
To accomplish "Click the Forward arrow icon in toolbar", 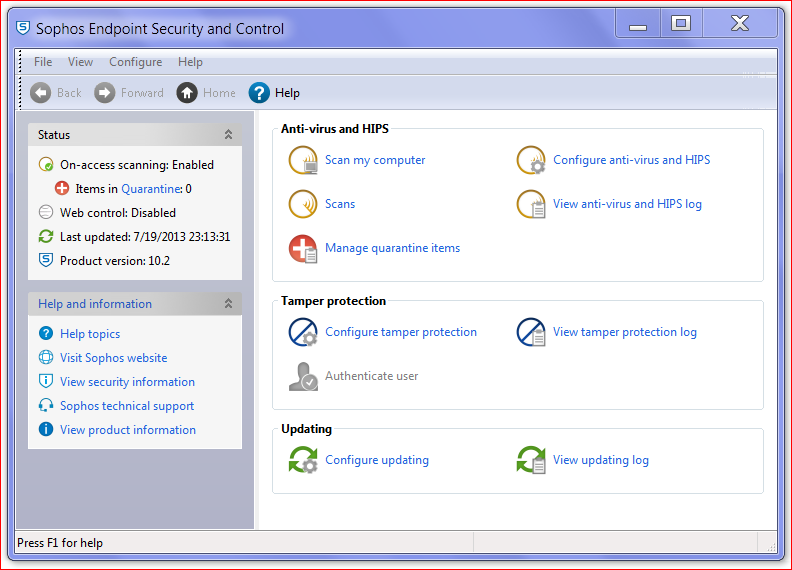I will pos(105,93).
